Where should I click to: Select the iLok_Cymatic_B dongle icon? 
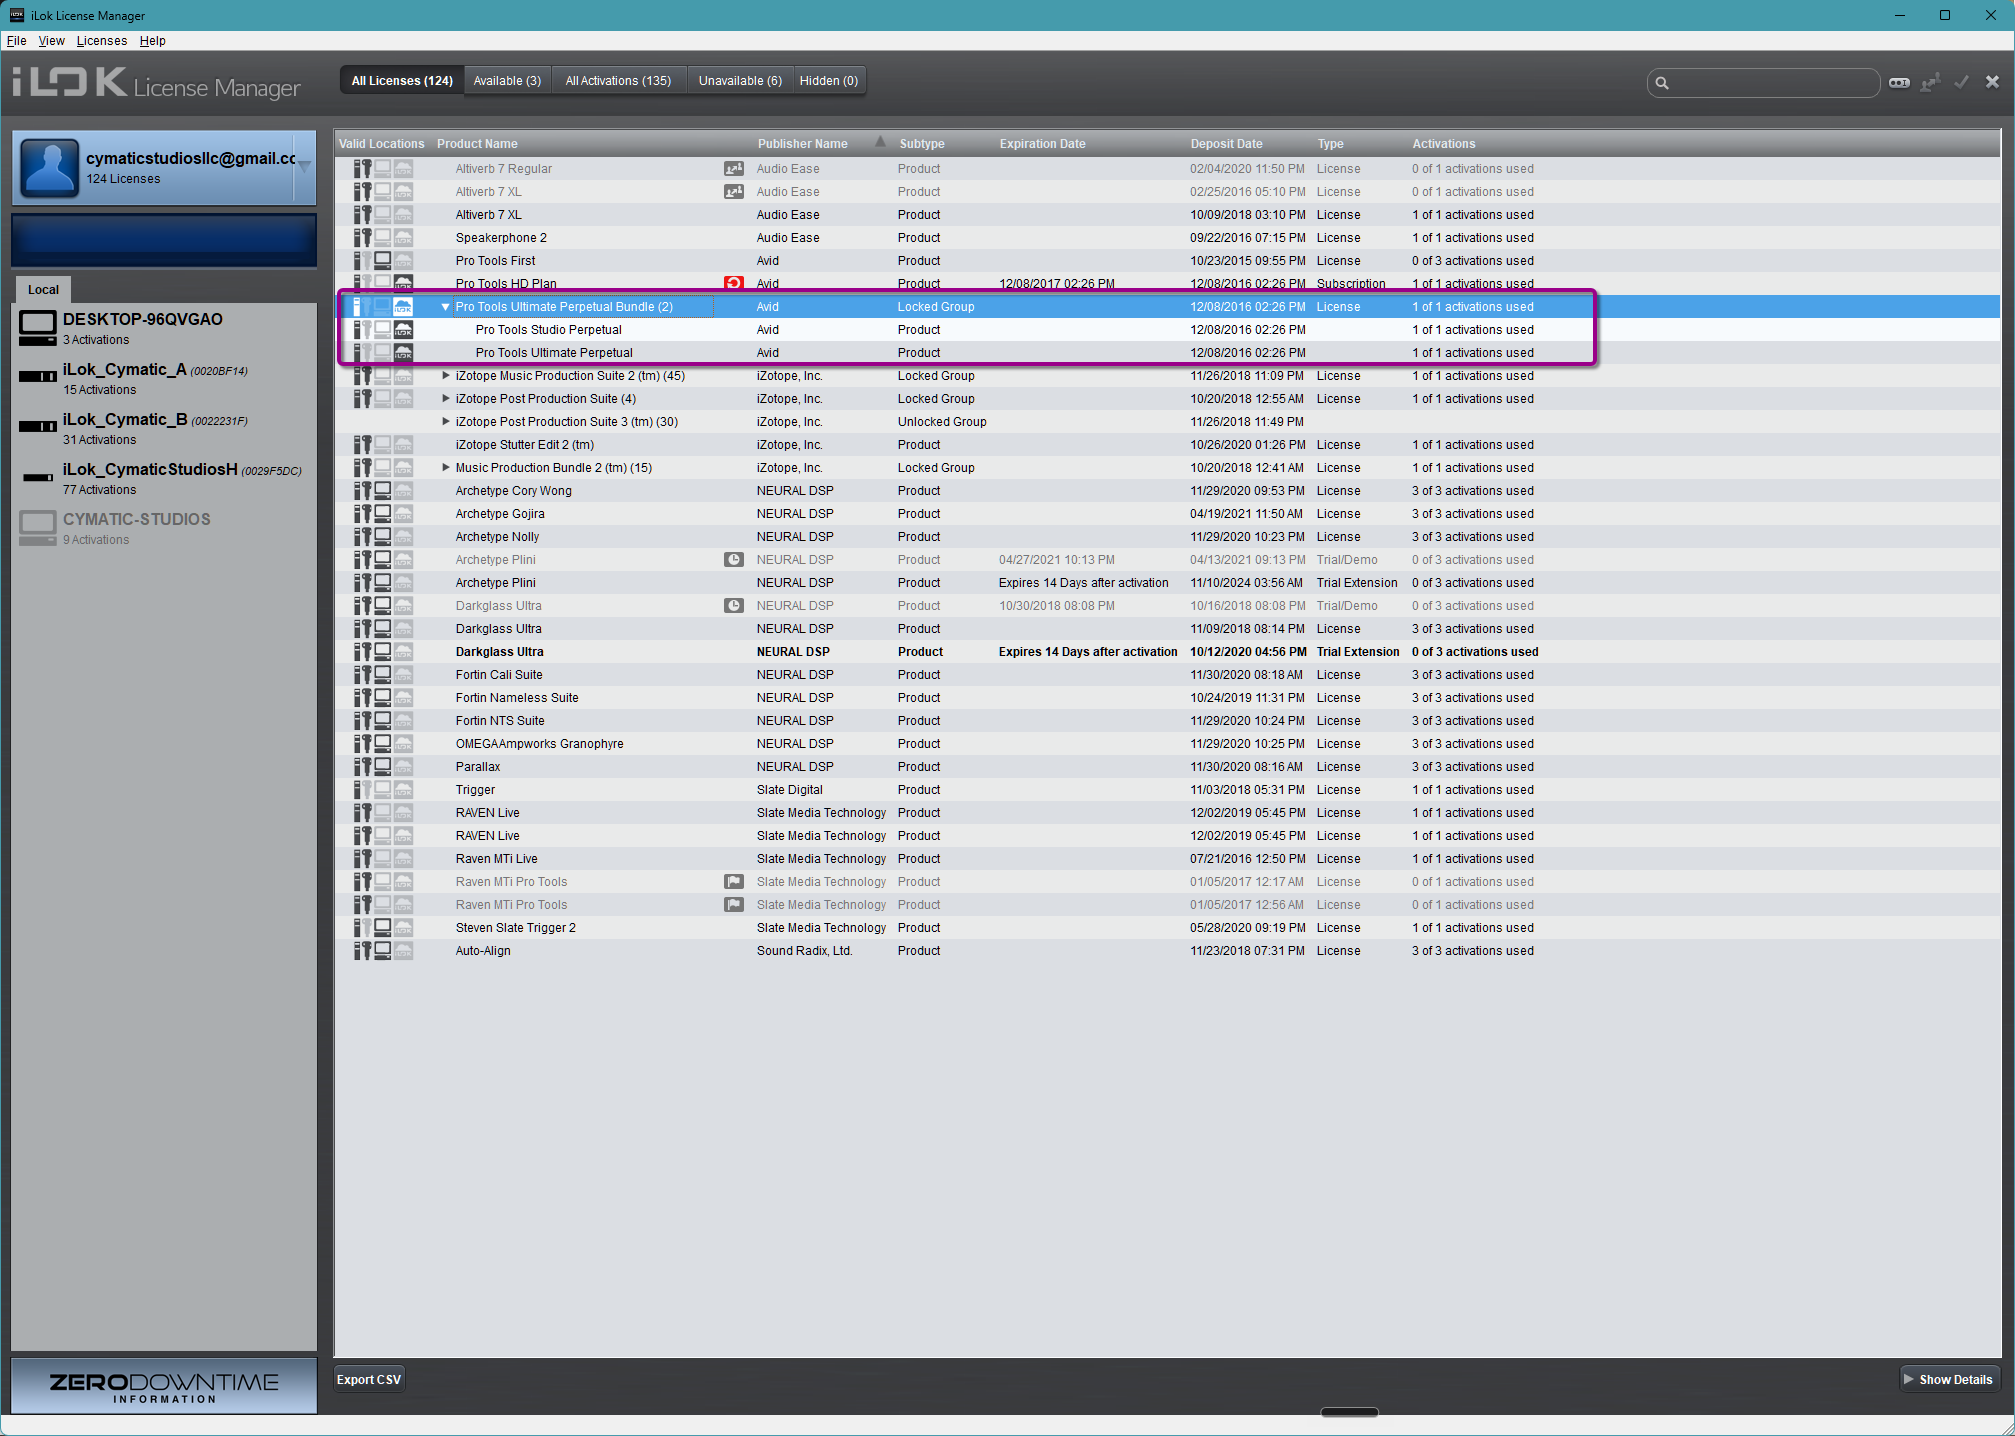click(x=38, y=427)
